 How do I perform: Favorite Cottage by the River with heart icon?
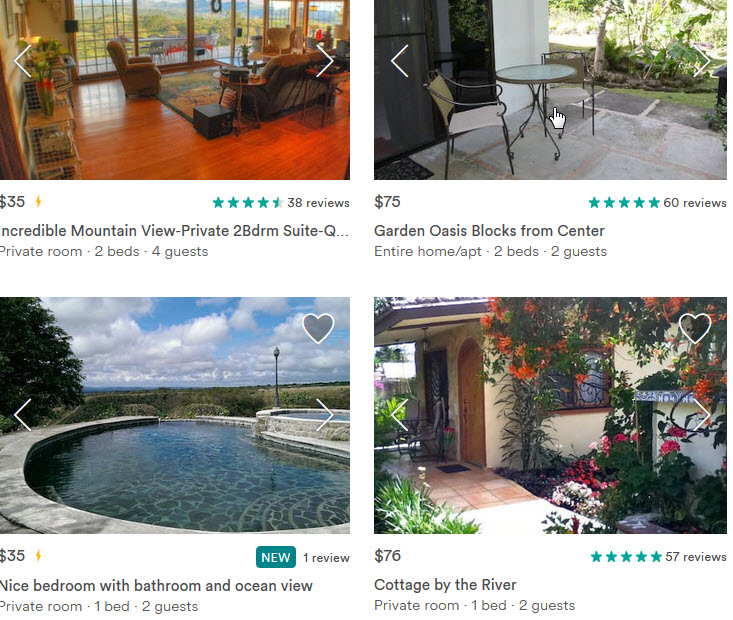click(695, 328)
